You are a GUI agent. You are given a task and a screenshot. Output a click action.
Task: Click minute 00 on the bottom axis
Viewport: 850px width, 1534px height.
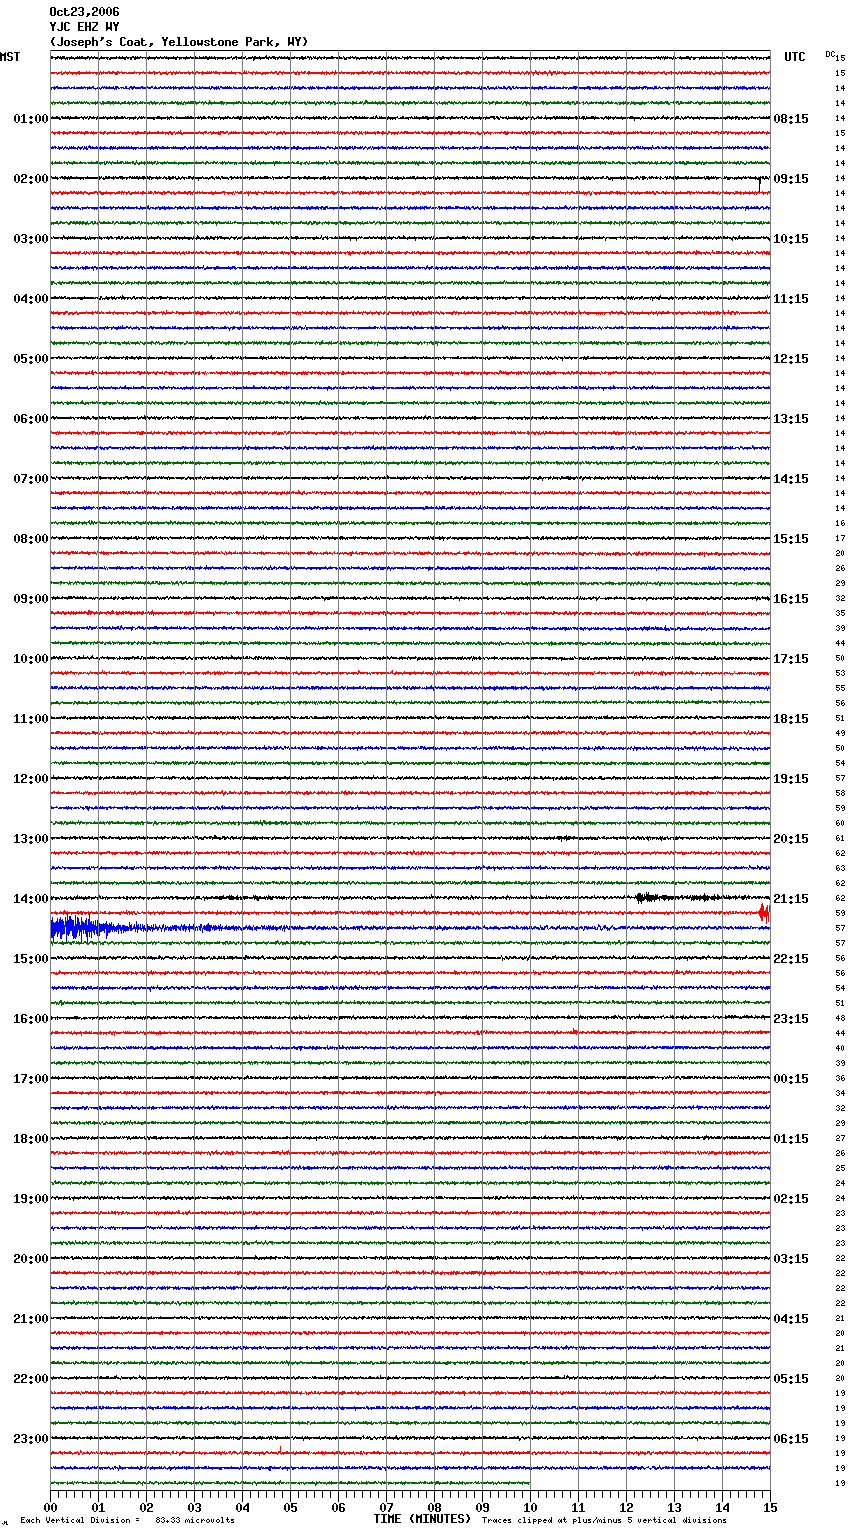50,1507
